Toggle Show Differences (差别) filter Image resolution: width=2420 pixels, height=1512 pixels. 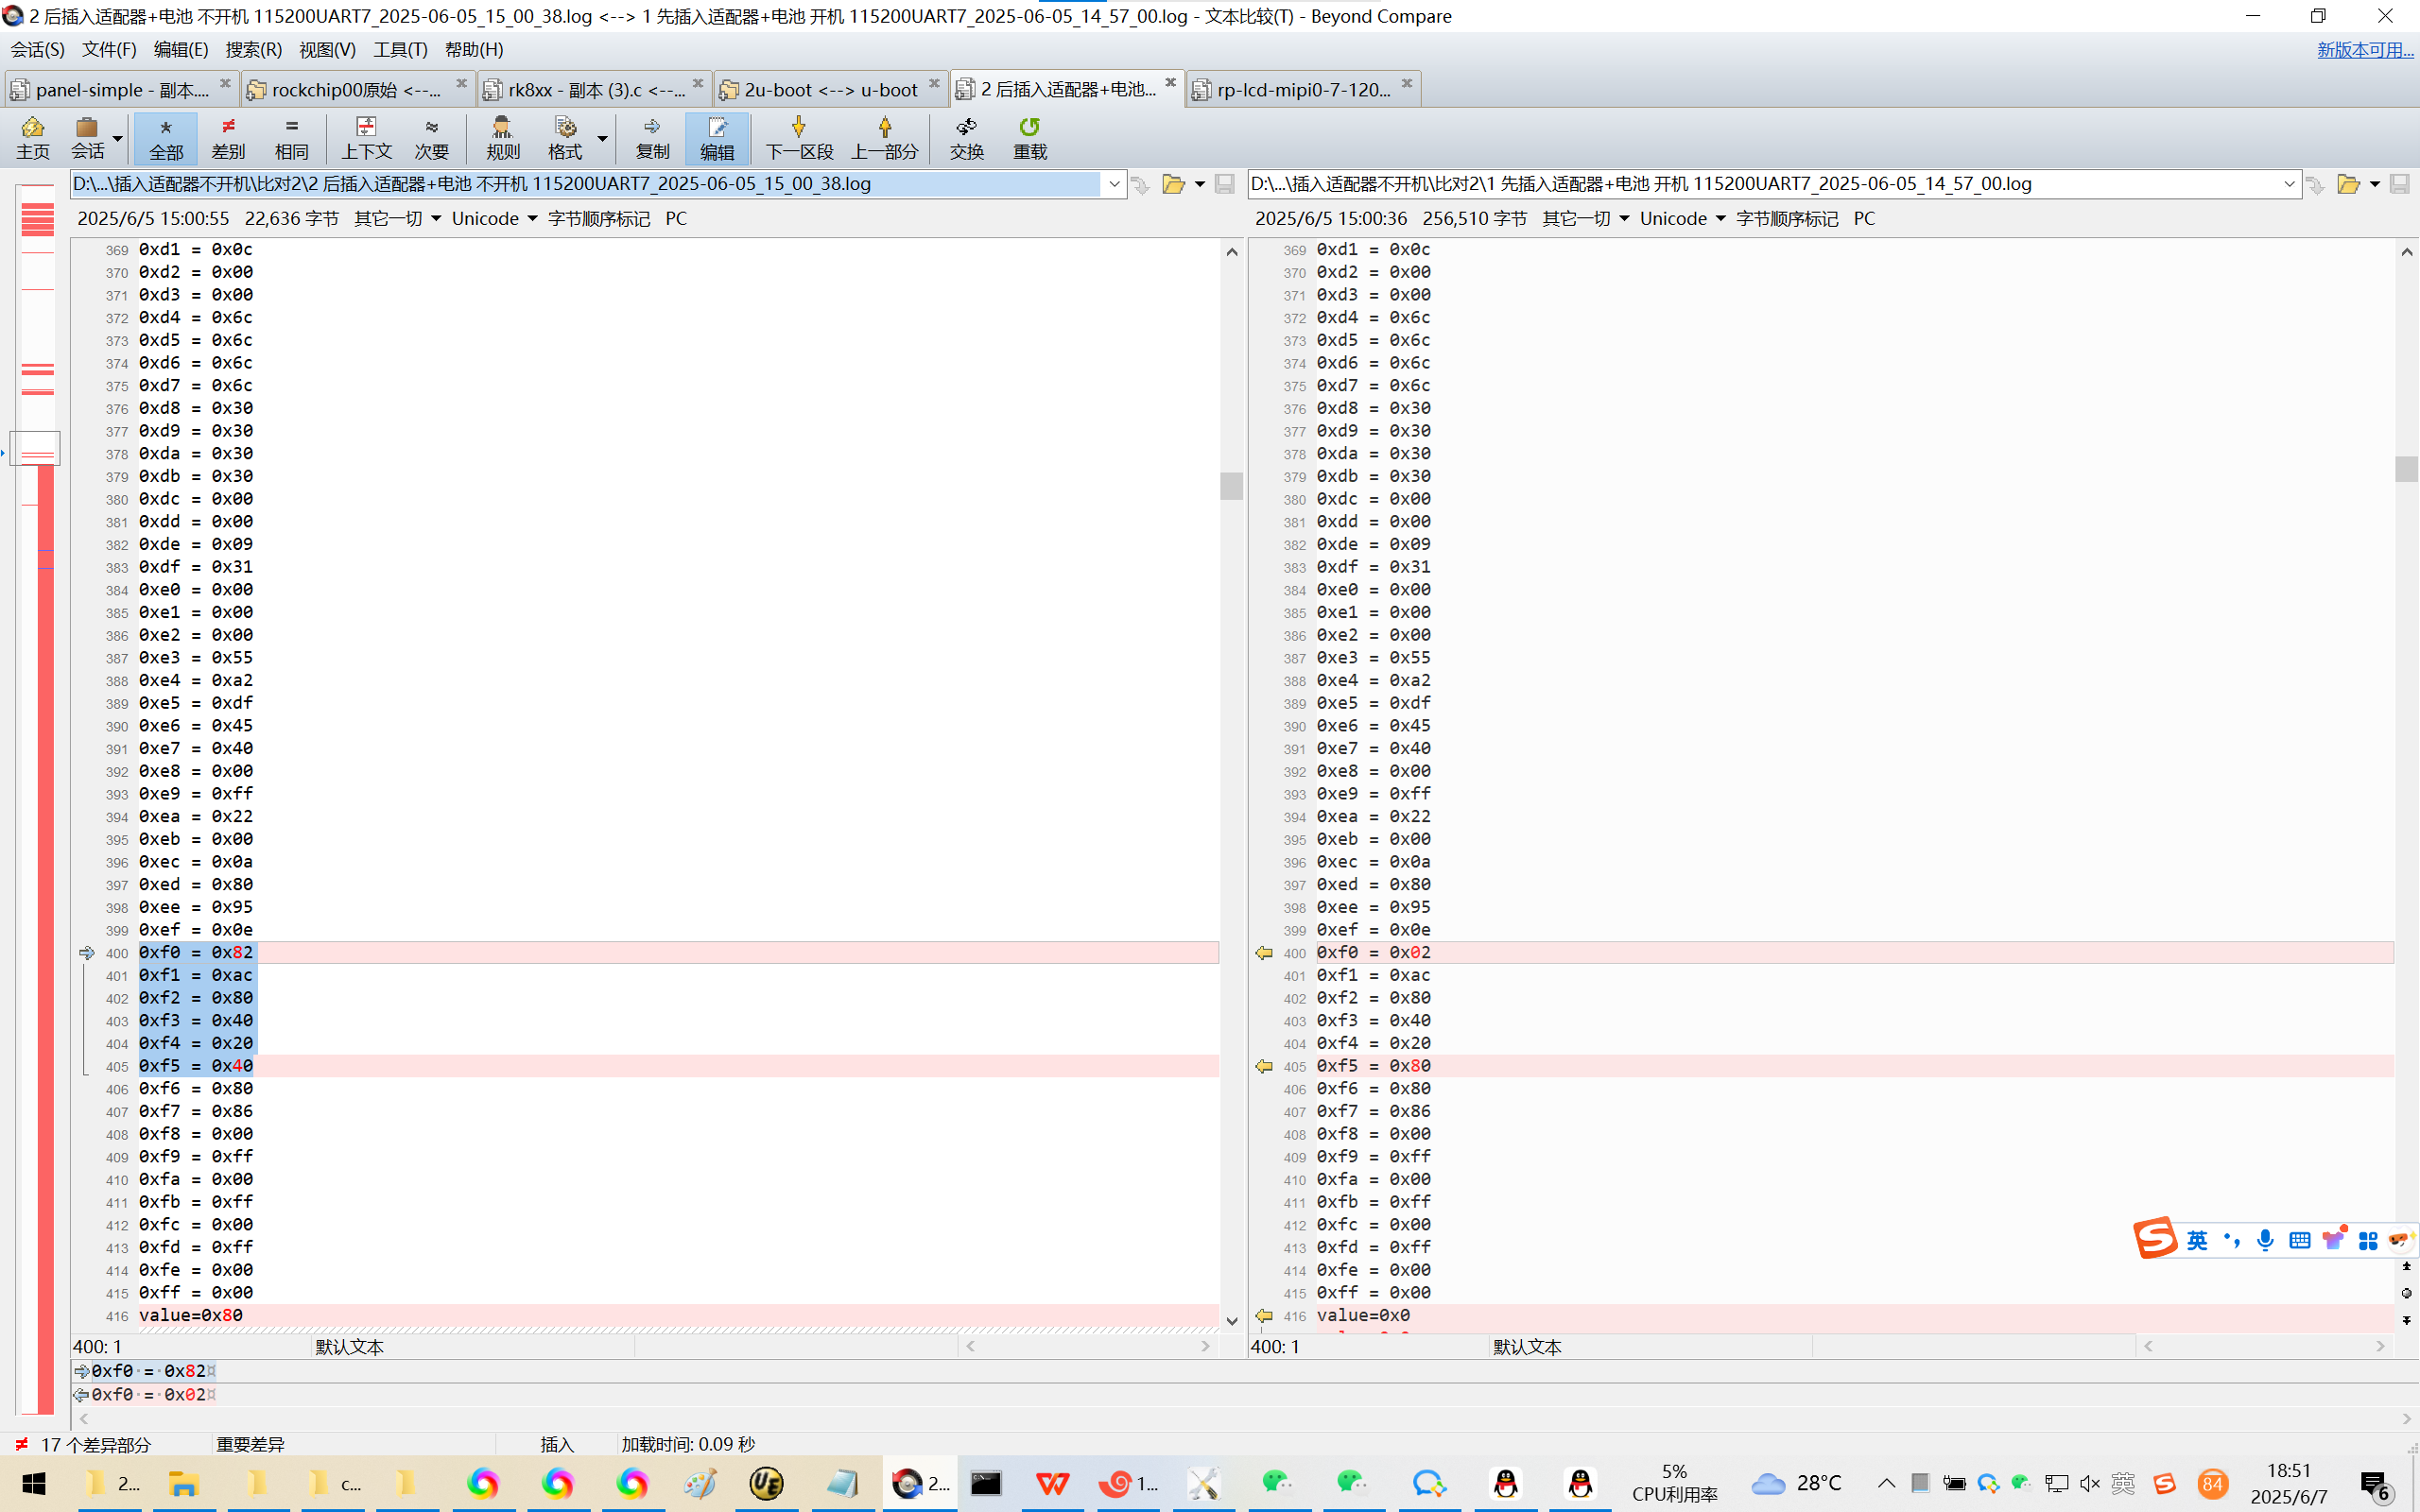pos(228,138)
